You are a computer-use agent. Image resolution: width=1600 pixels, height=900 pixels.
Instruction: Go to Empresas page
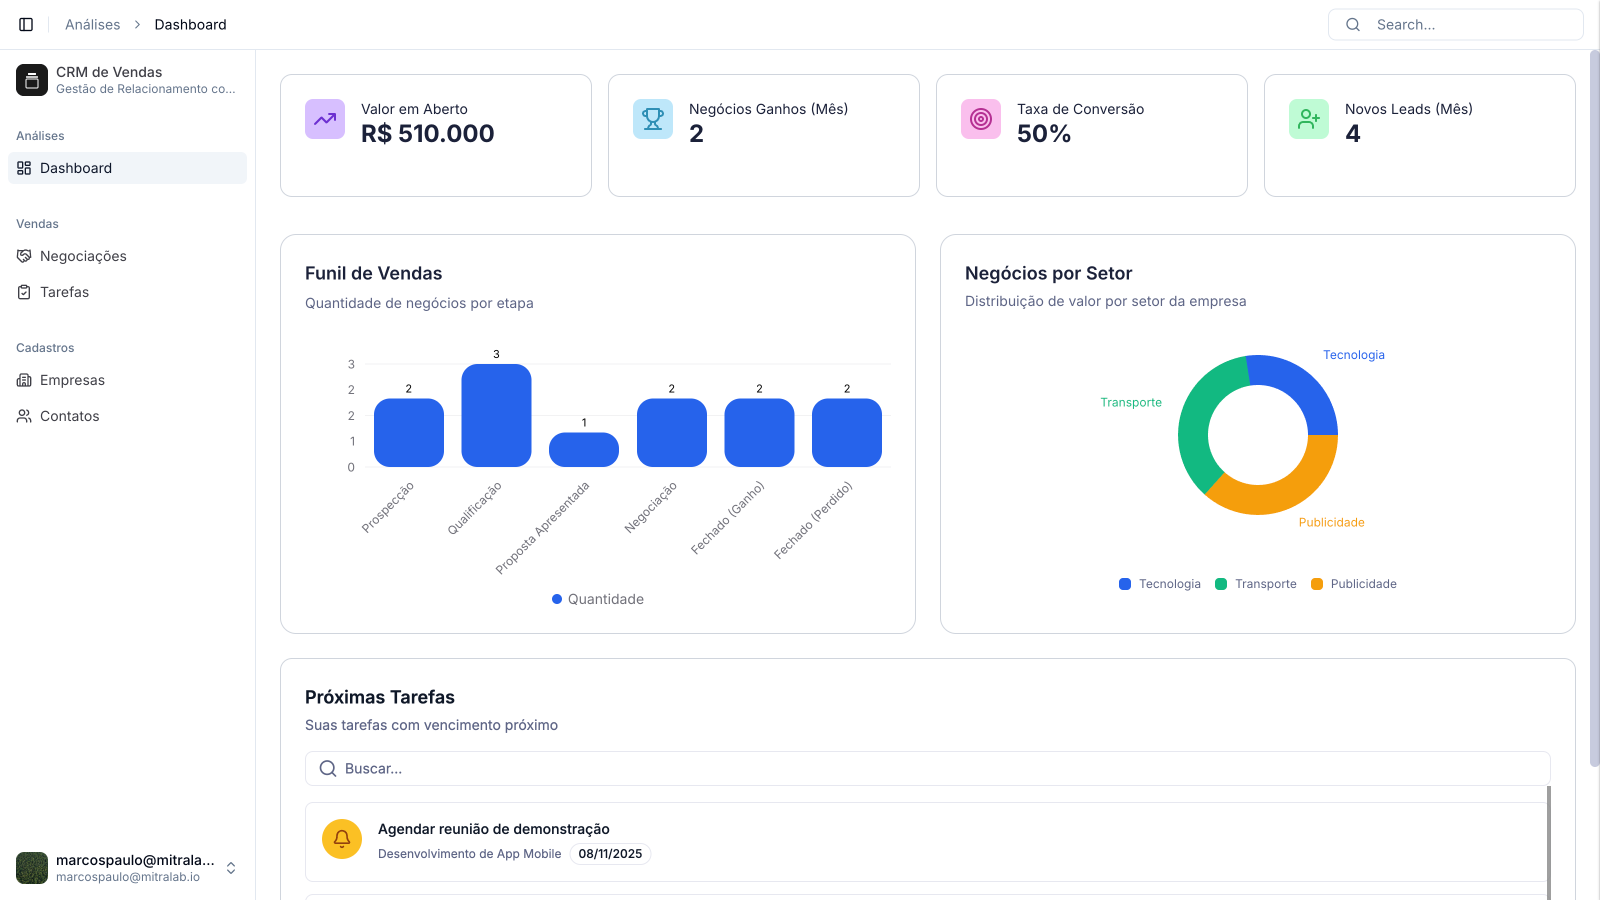coord(72,380)
